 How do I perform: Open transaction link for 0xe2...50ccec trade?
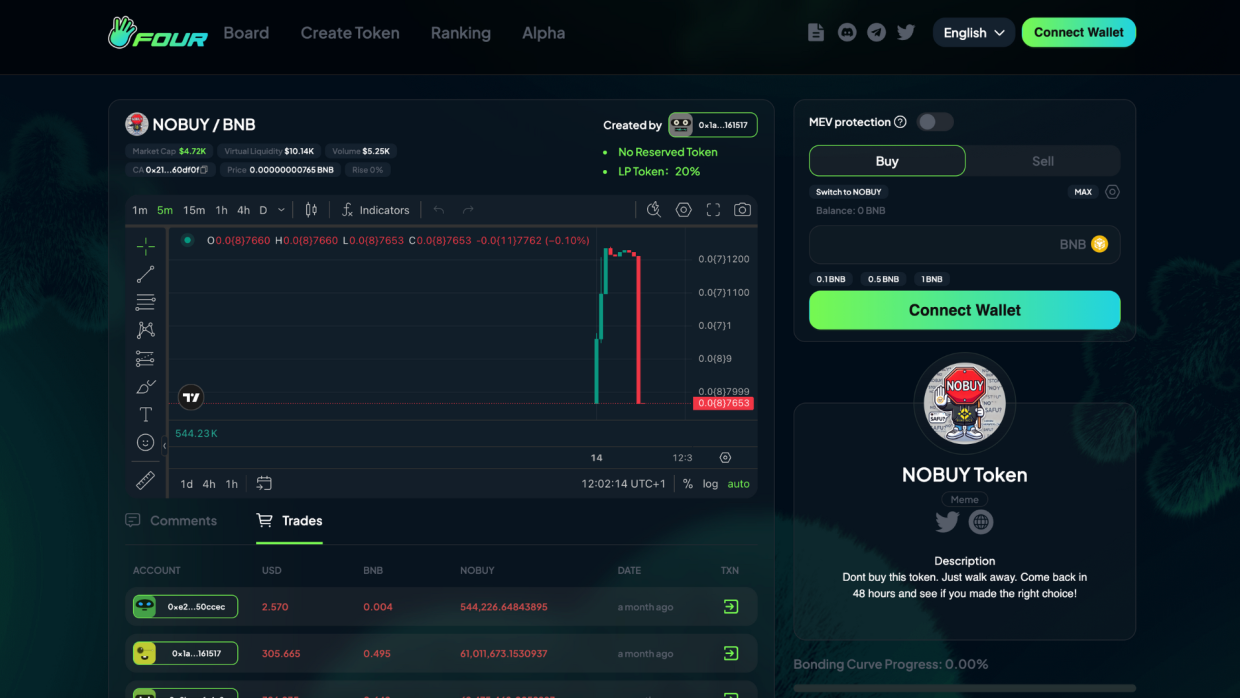coord(731,606)
